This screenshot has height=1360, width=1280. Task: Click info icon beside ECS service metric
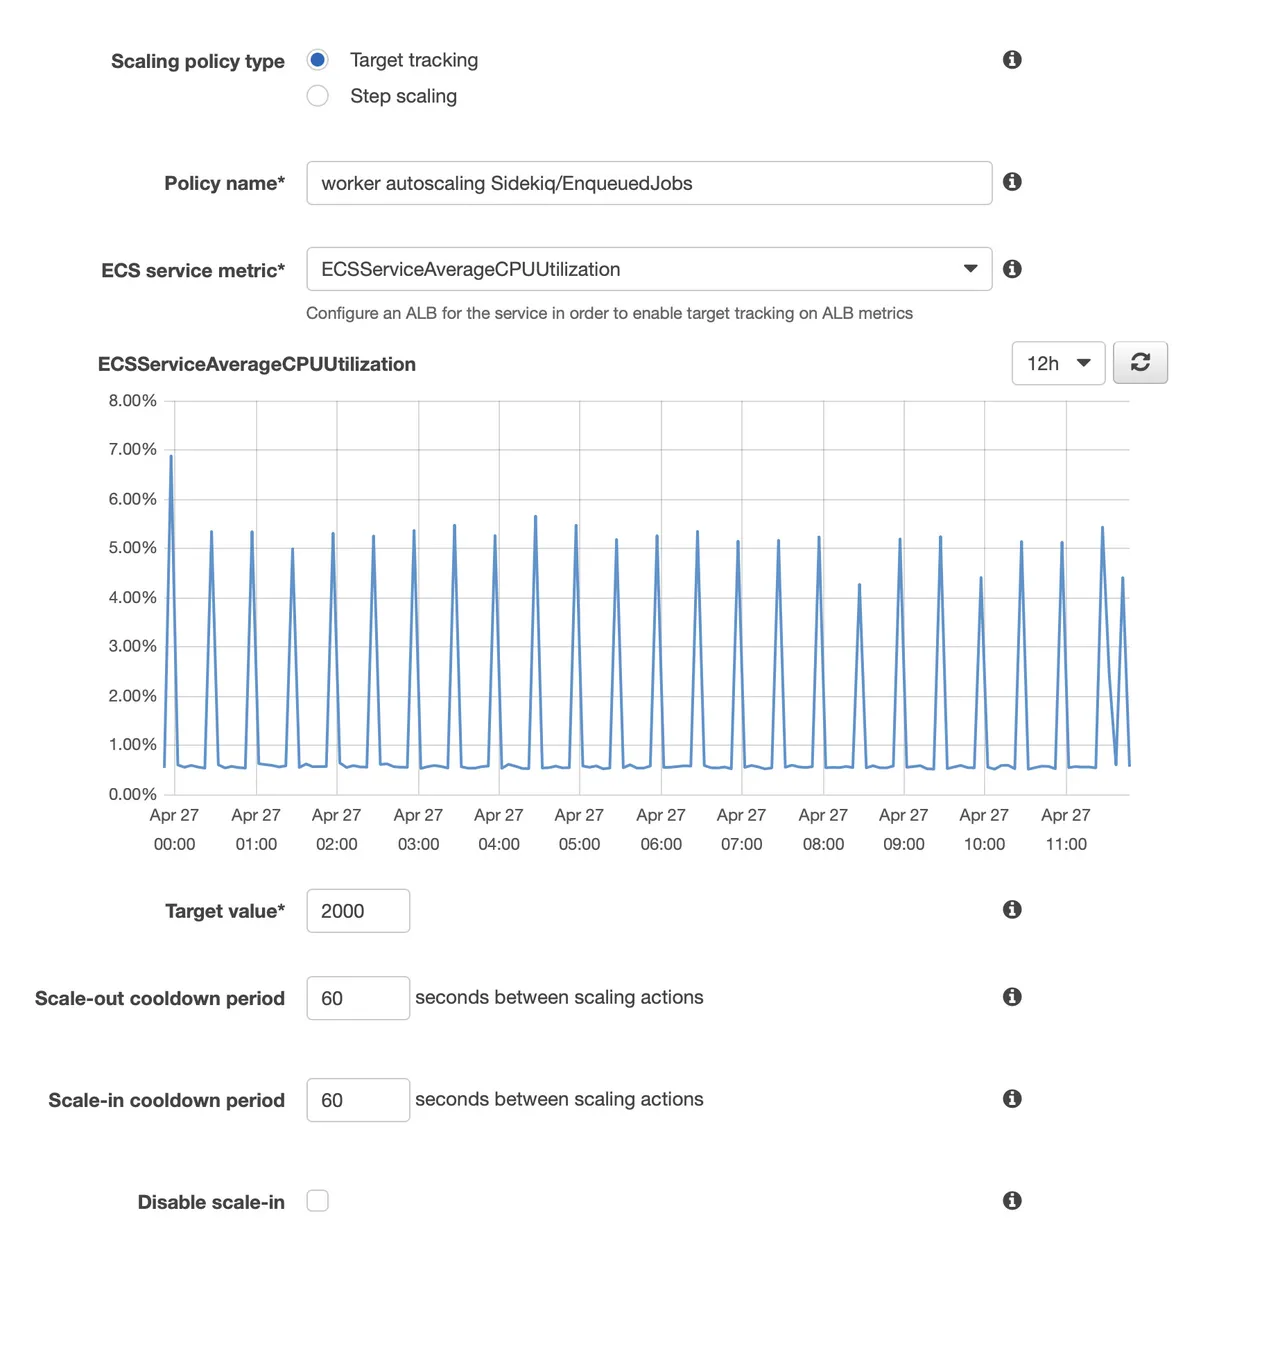click(1012, 269)
